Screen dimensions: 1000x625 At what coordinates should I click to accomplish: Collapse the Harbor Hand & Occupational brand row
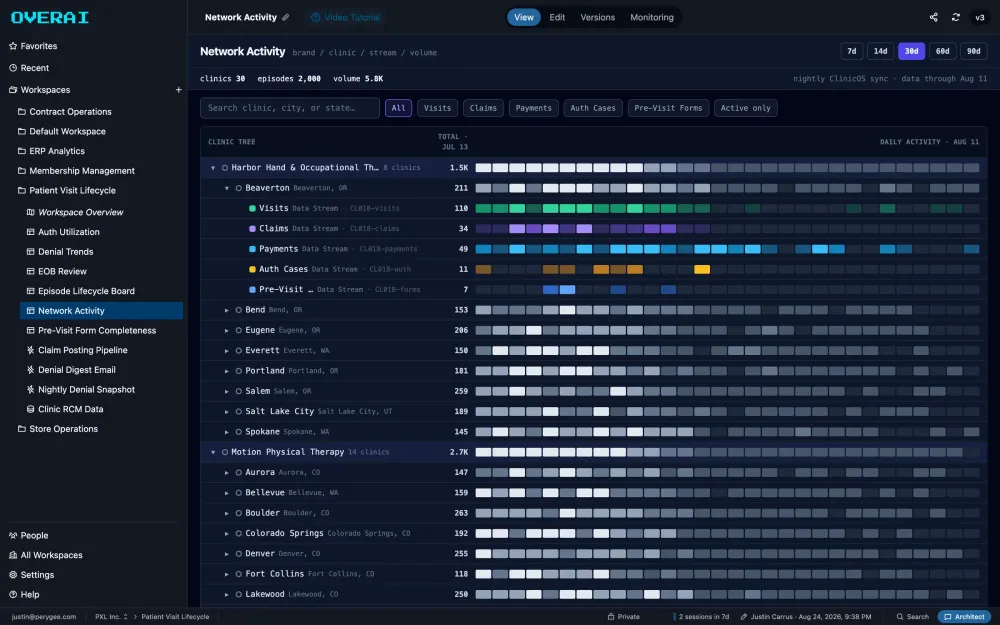point(213,168)
